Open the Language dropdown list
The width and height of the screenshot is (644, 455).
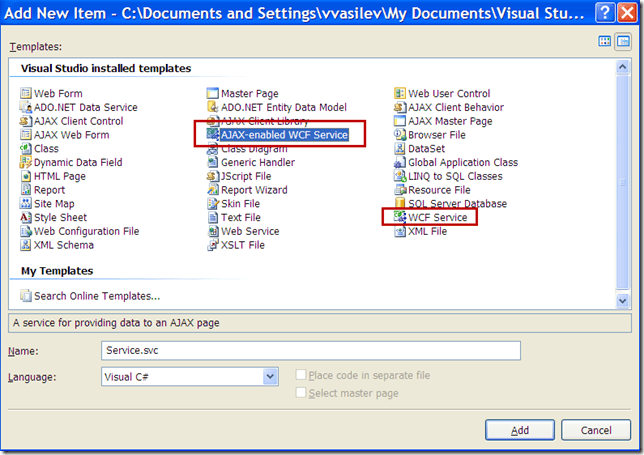coord(270,377)
